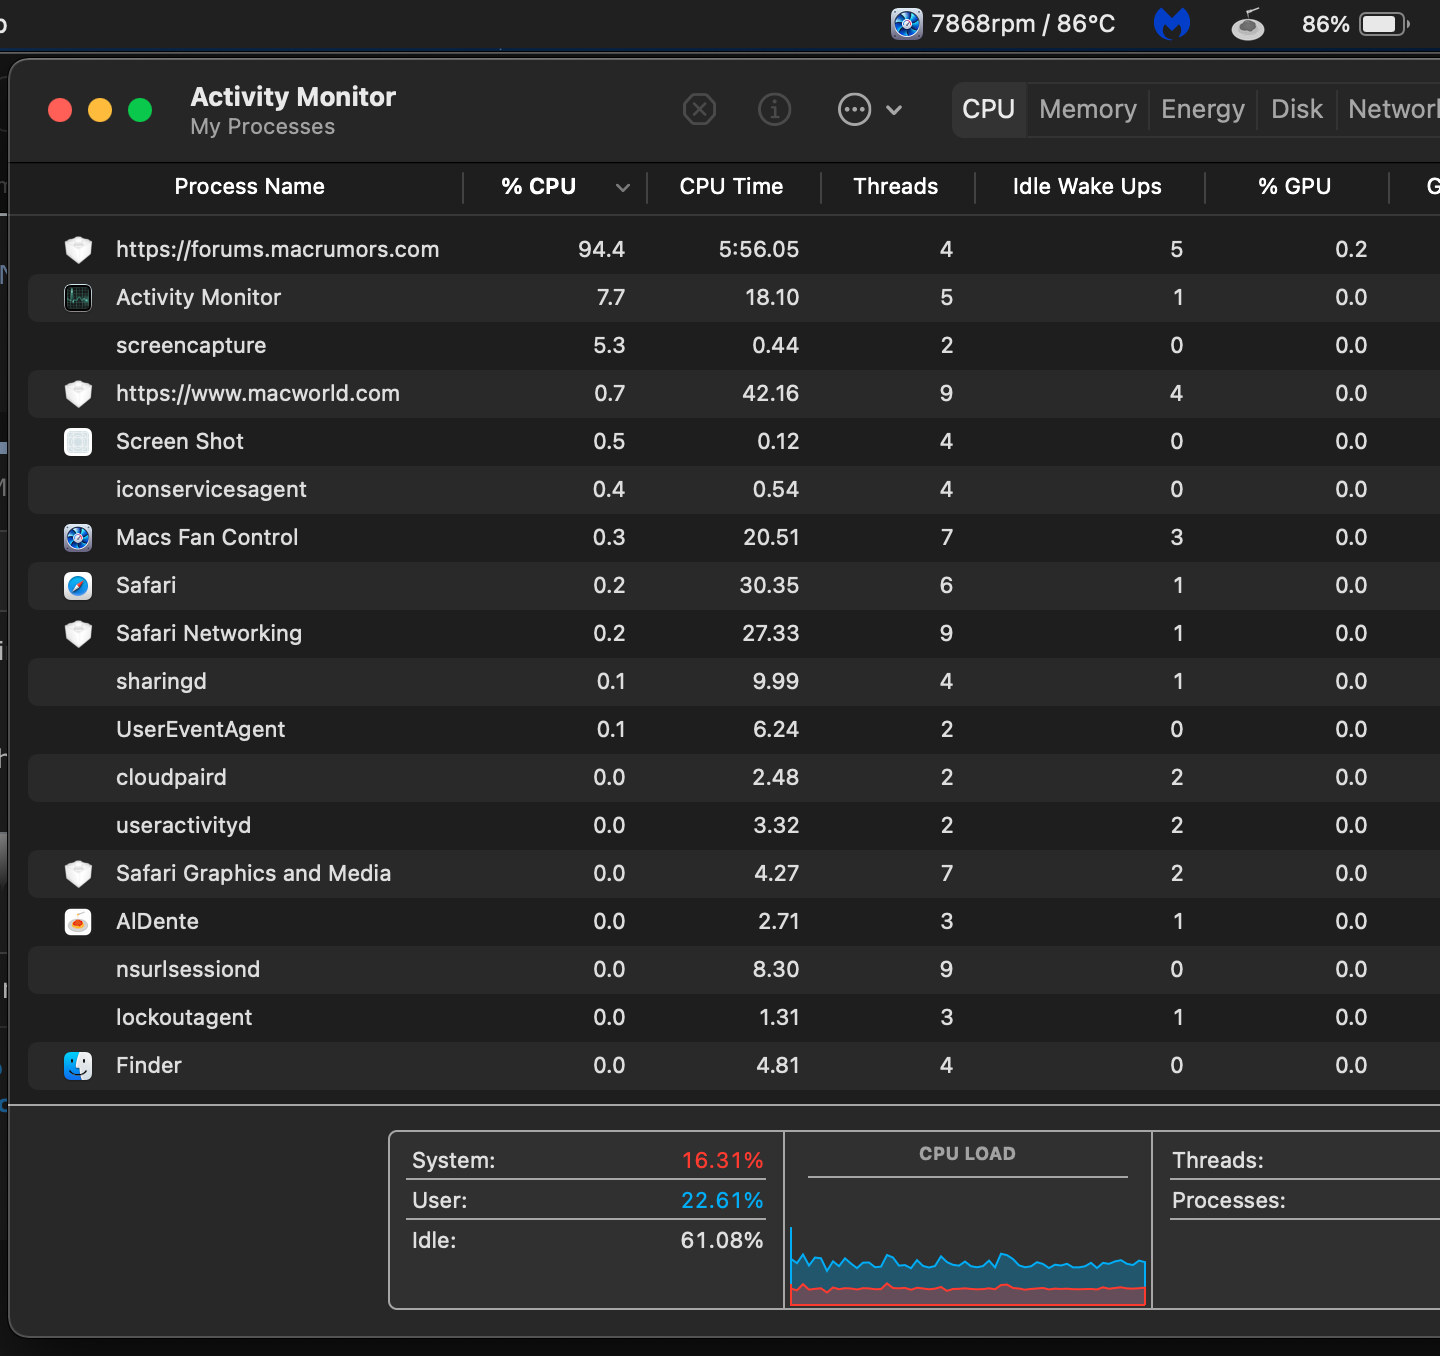This screenshot has width=1440, height=1356.
Task: Click the CPU LOAD graph
Action: point(968,1266)
